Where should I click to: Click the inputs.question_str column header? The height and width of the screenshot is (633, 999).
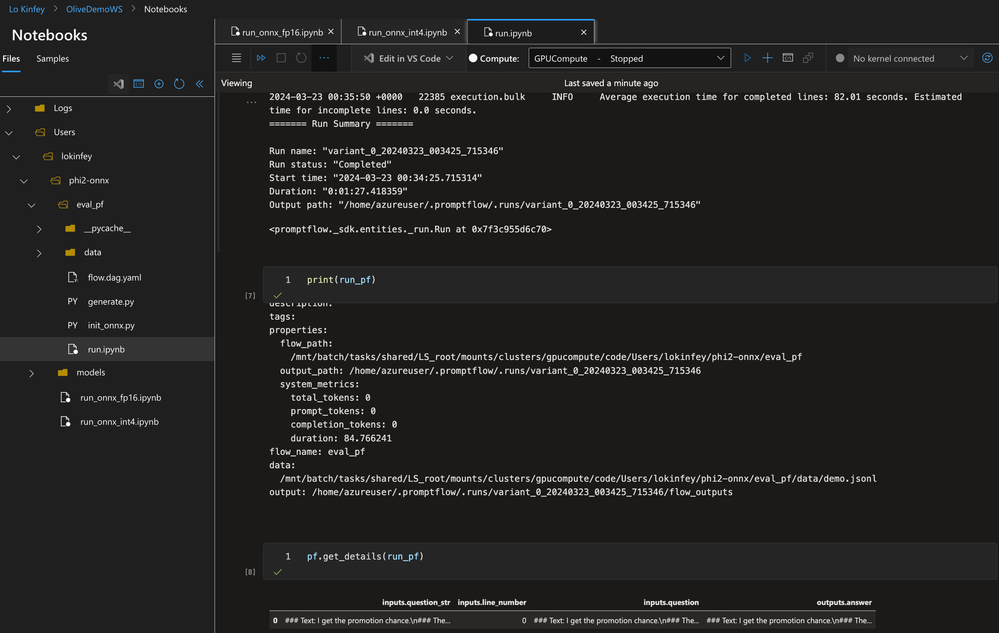pos(416,602)
